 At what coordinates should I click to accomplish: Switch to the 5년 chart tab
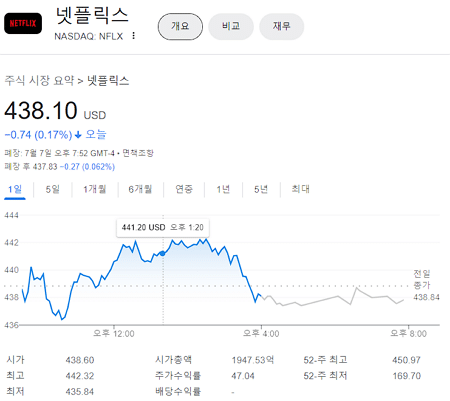pos(261,190)
